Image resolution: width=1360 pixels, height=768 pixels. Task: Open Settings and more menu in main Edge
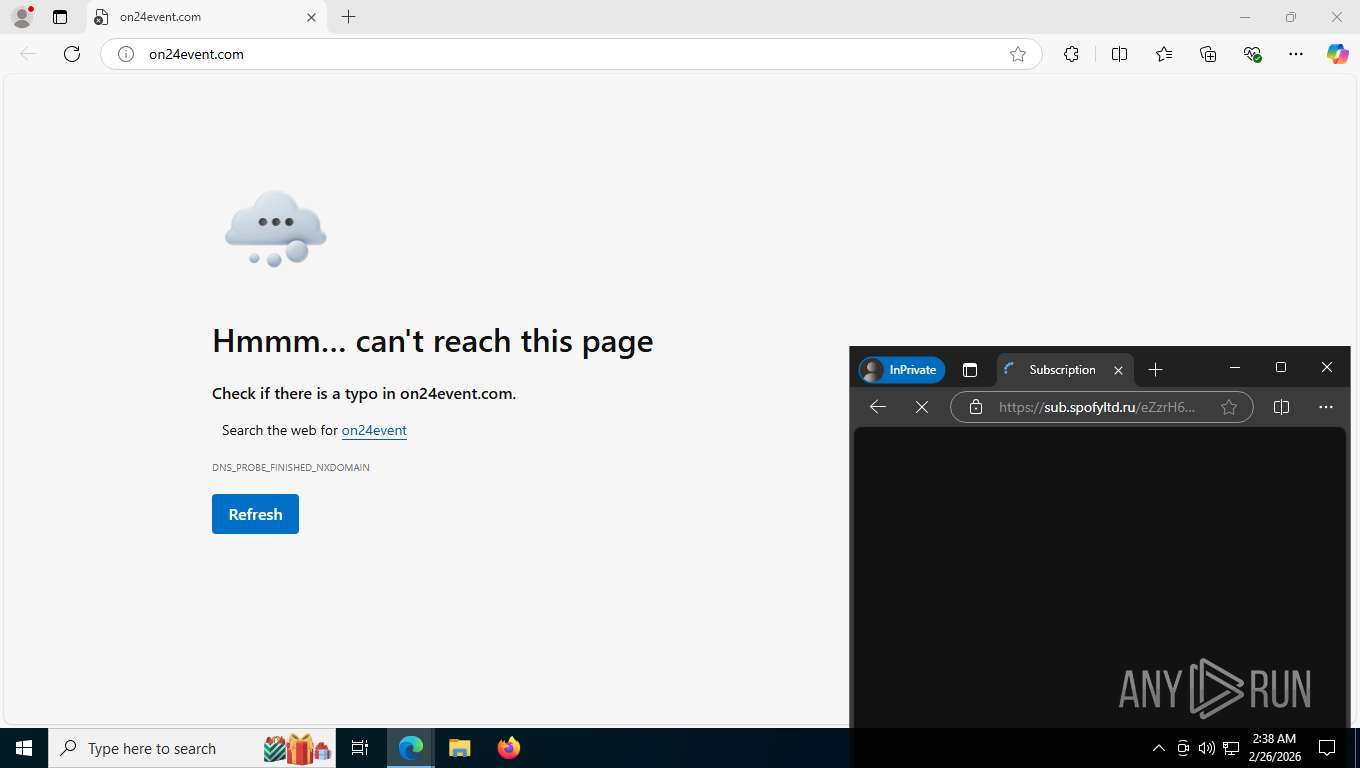1296,54
